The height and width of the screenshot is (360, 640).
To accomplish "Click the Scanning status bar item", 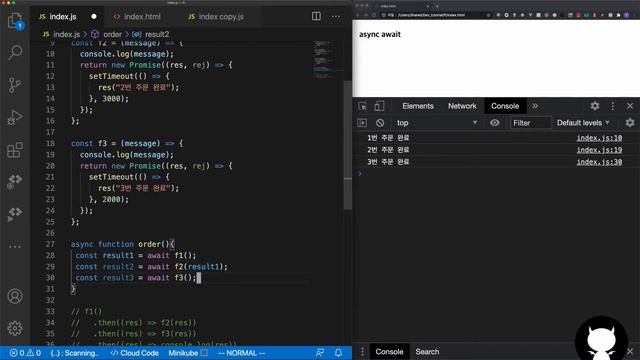I will (x=75, y=353).
